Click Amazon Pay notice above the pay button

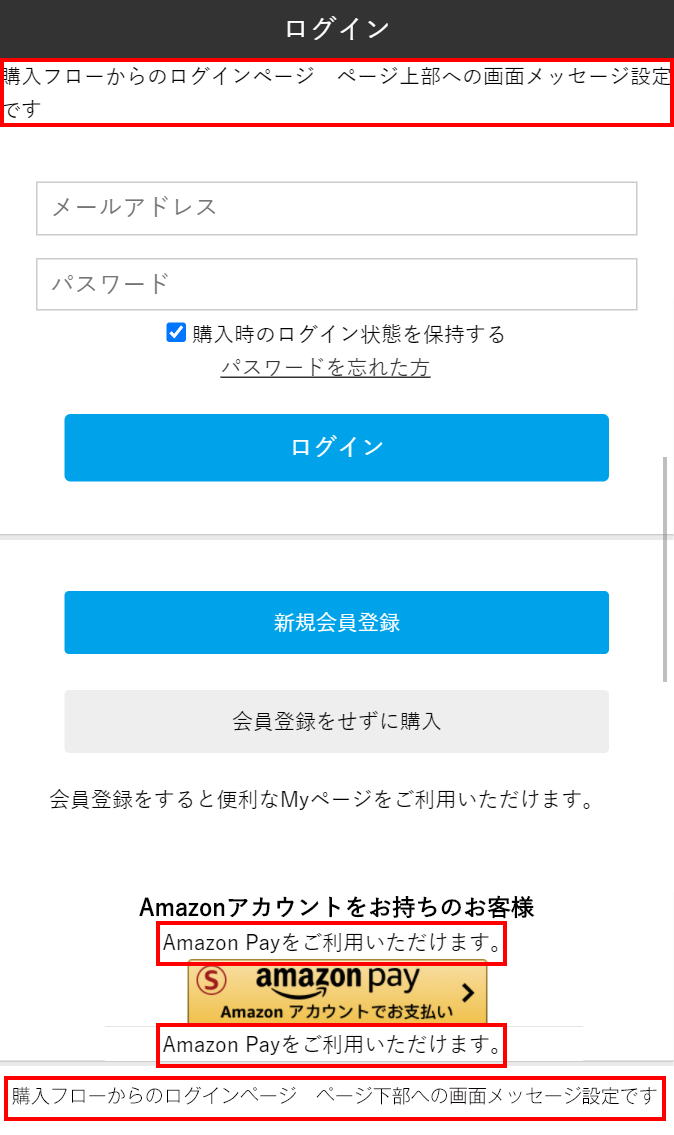pyautogui.click(x=332, y=943)
